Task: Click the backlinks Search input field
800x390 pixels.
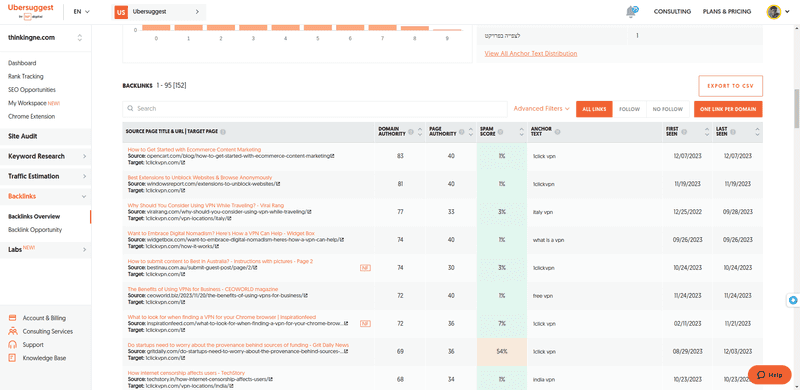Action: tap(315, 109)
